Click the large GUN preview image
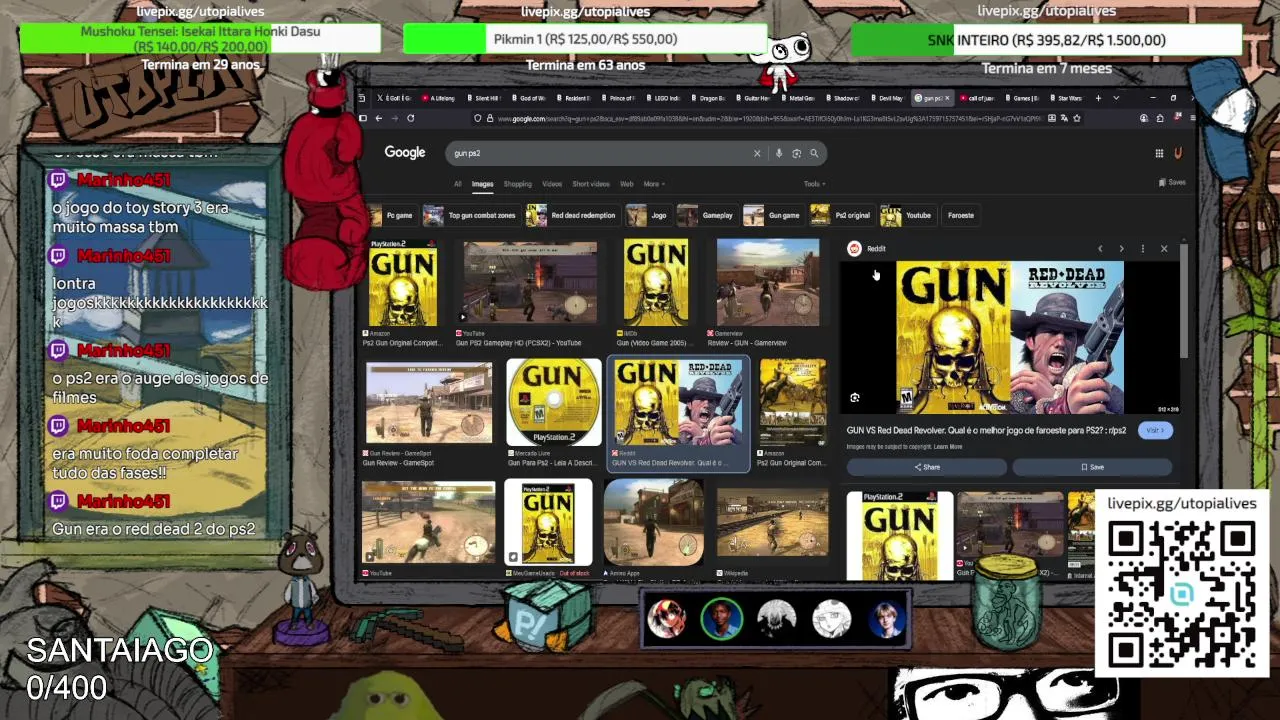1280x720 pixels. point(1010,337)
